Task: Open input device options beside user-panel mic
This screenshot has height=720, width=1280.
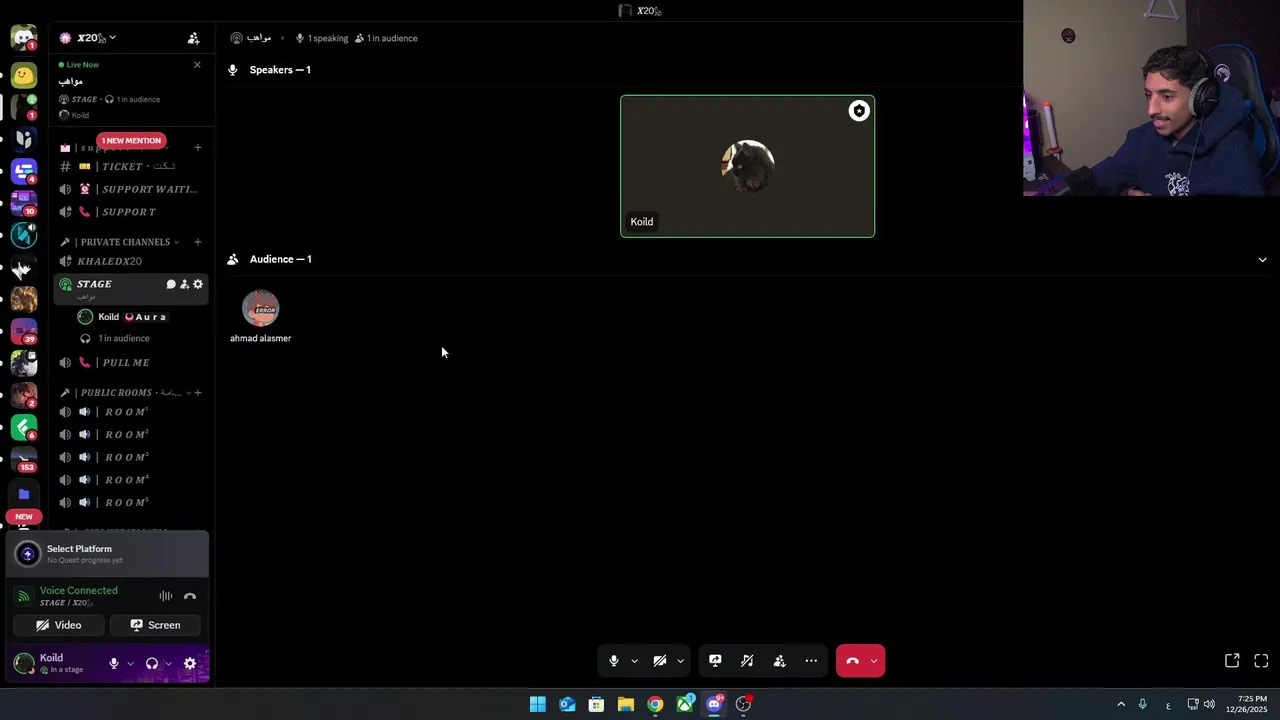Action: click(x=130, y=664)
